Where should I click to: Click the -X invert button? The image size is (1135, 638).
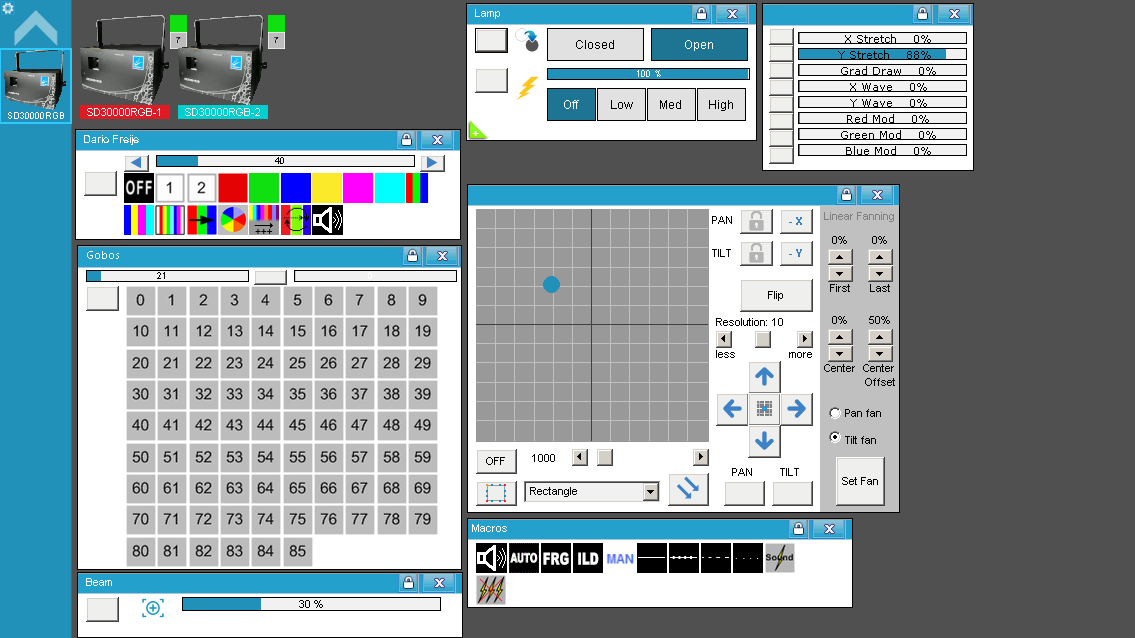(796, 222)
